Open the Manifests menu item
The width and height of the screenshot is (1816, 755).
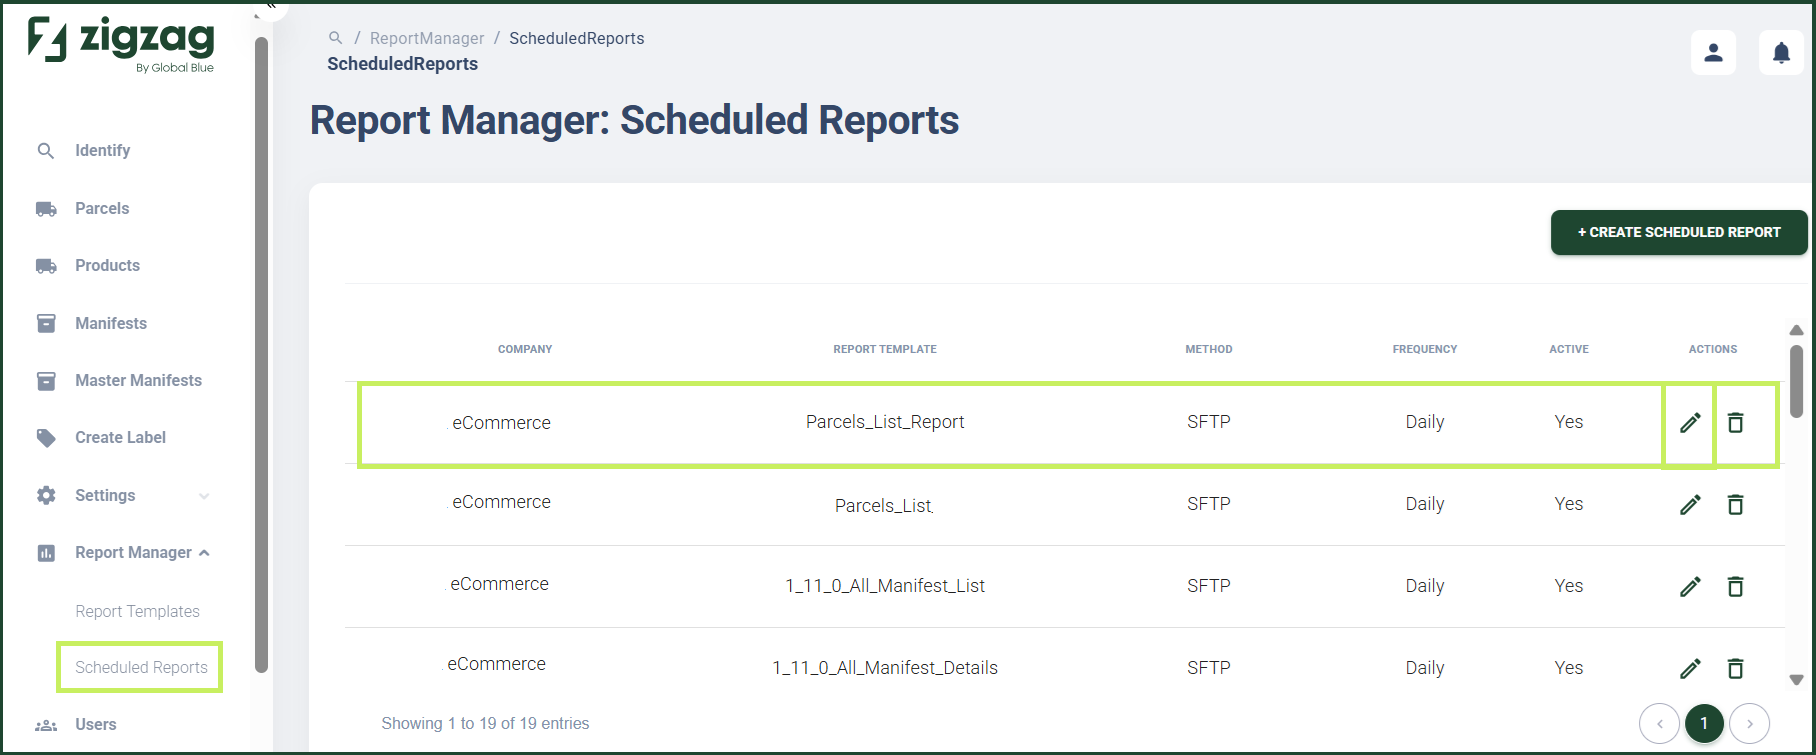111,324
